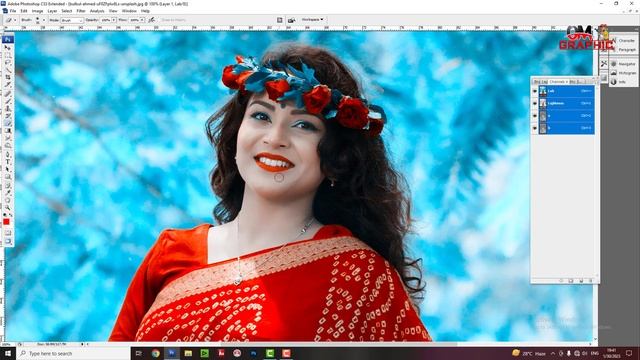Image resolution: width=640 pixels, height=360 pixels.
Task: Select the Crop tool
Action: click(x=7, y=77)
